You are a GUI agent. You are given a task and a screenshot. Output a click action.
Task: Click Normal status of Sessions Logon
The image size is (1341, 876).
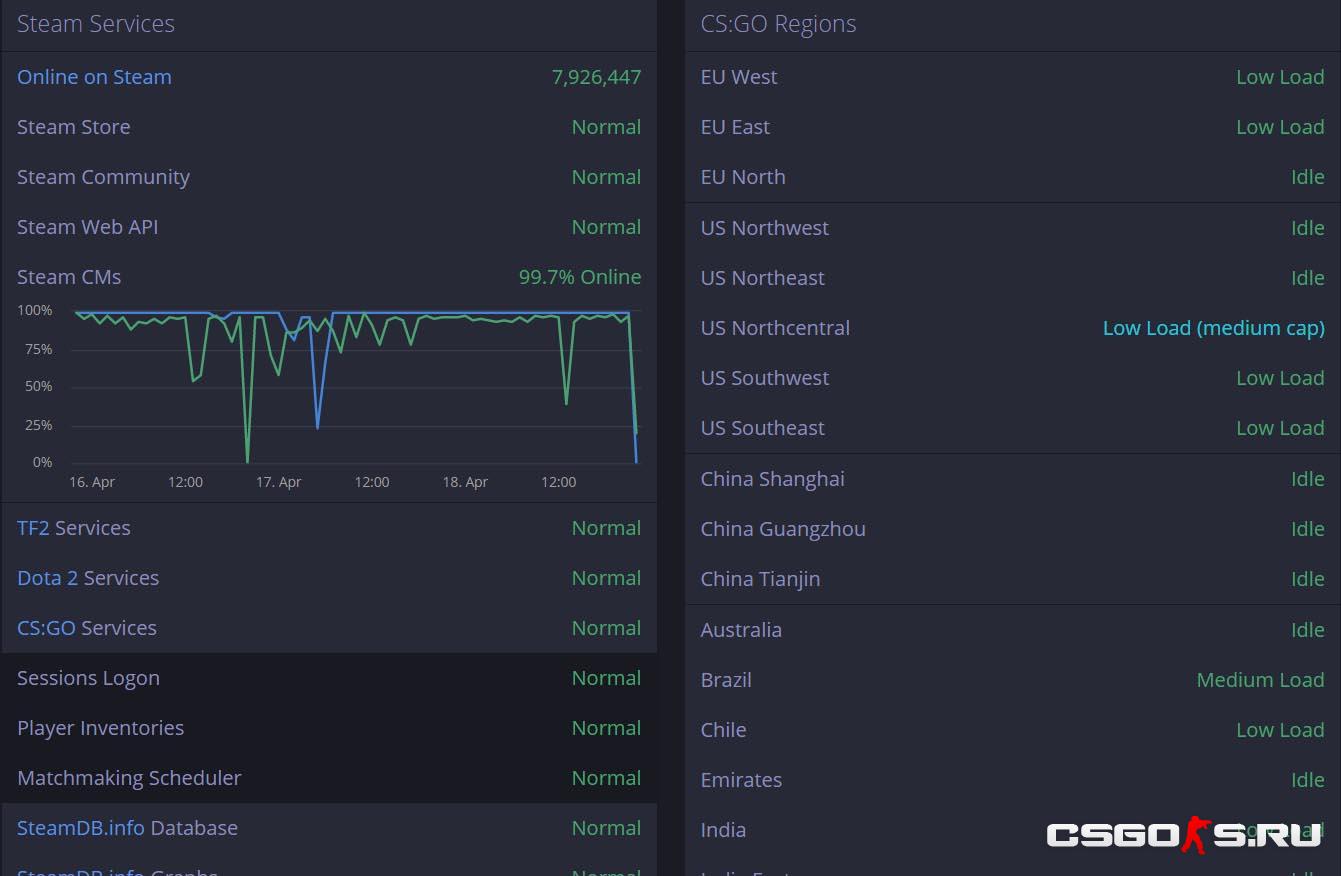[x=606, y=678]
